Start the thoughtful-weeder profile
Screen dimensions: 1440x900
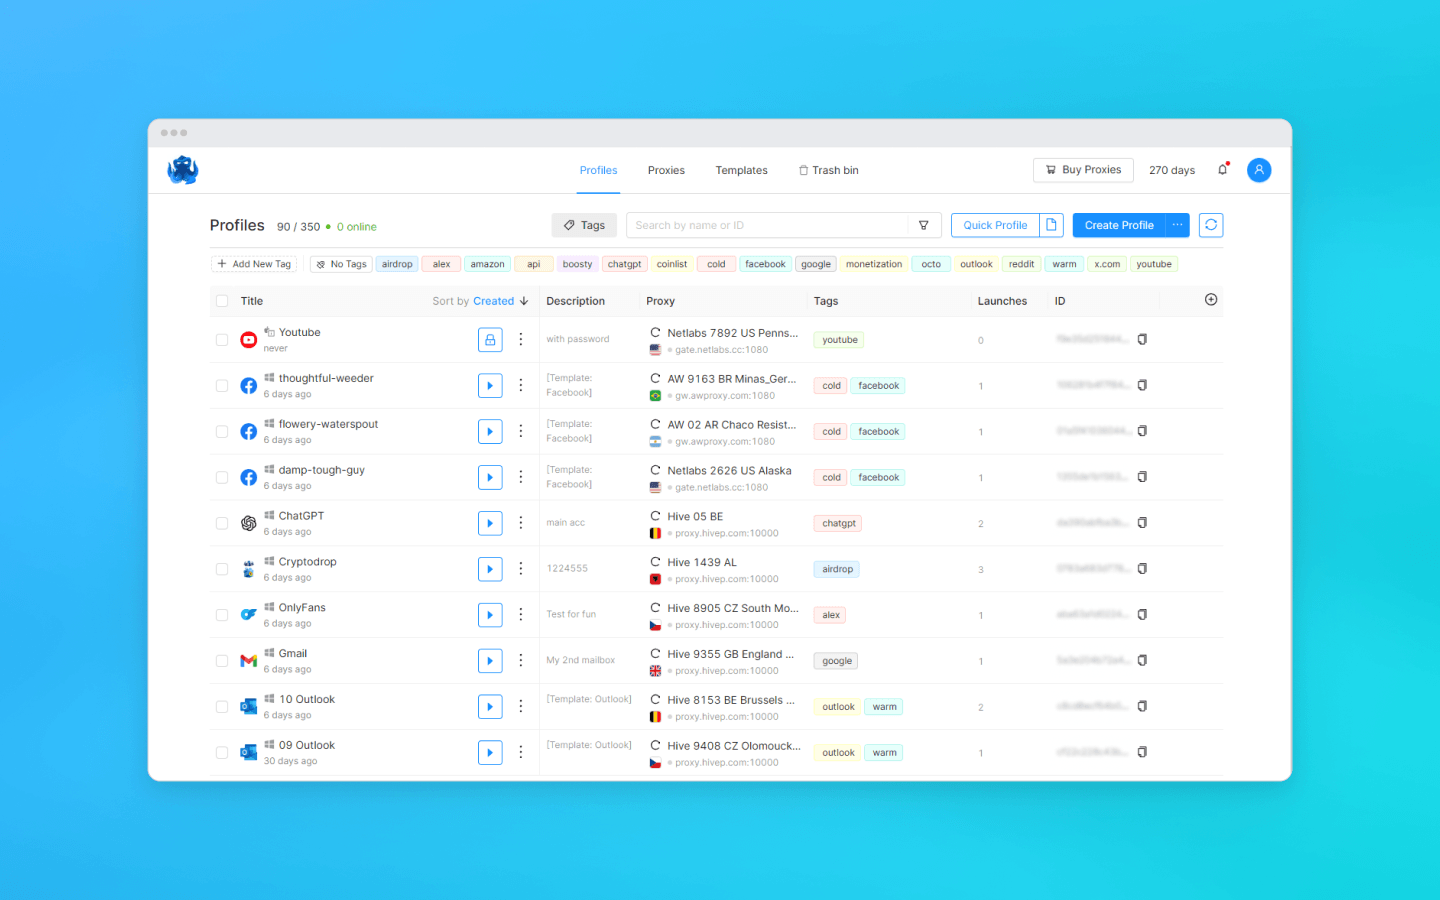pyautogui.click(x=490, y=386)
